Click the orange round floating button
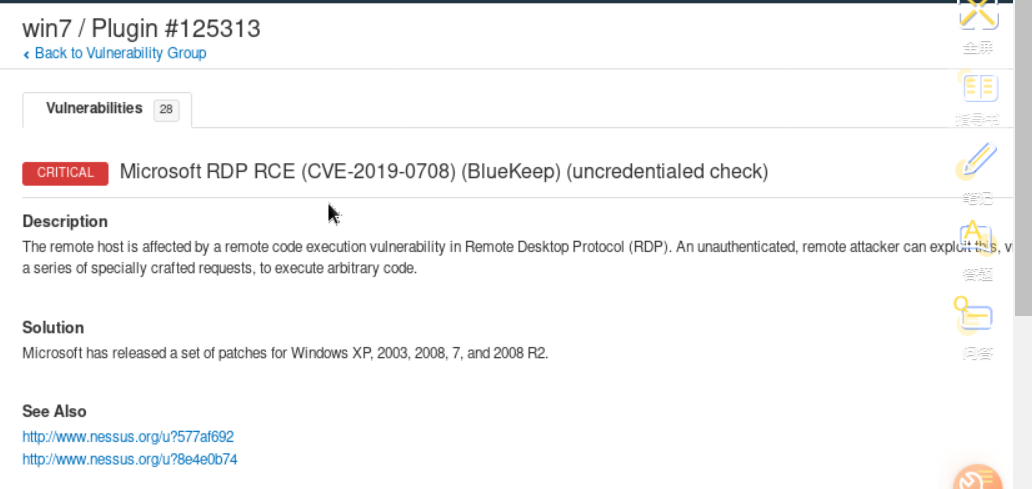Image resolution: width=1032 pixels, height=489 pixels. (x=978, y=478)
